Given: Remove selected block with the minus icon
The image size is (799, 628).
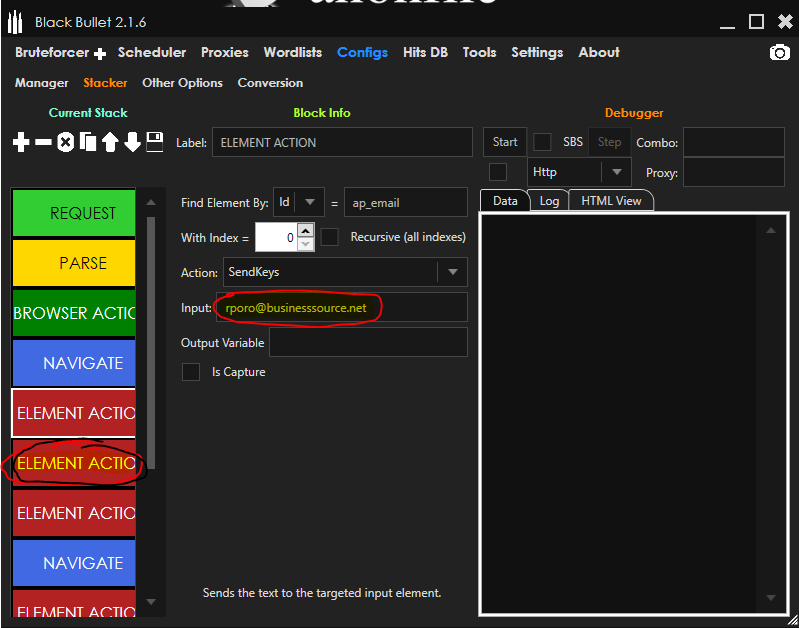Looking at the screenshot, I should coord(43,142).
